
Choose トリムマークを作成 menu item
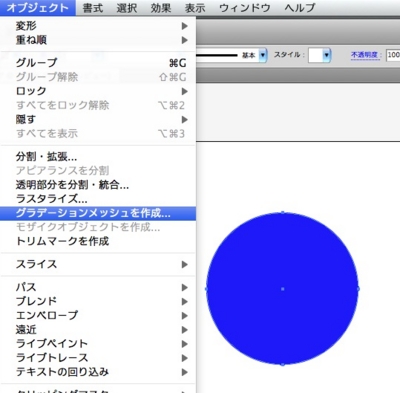[x=98, y=241]
